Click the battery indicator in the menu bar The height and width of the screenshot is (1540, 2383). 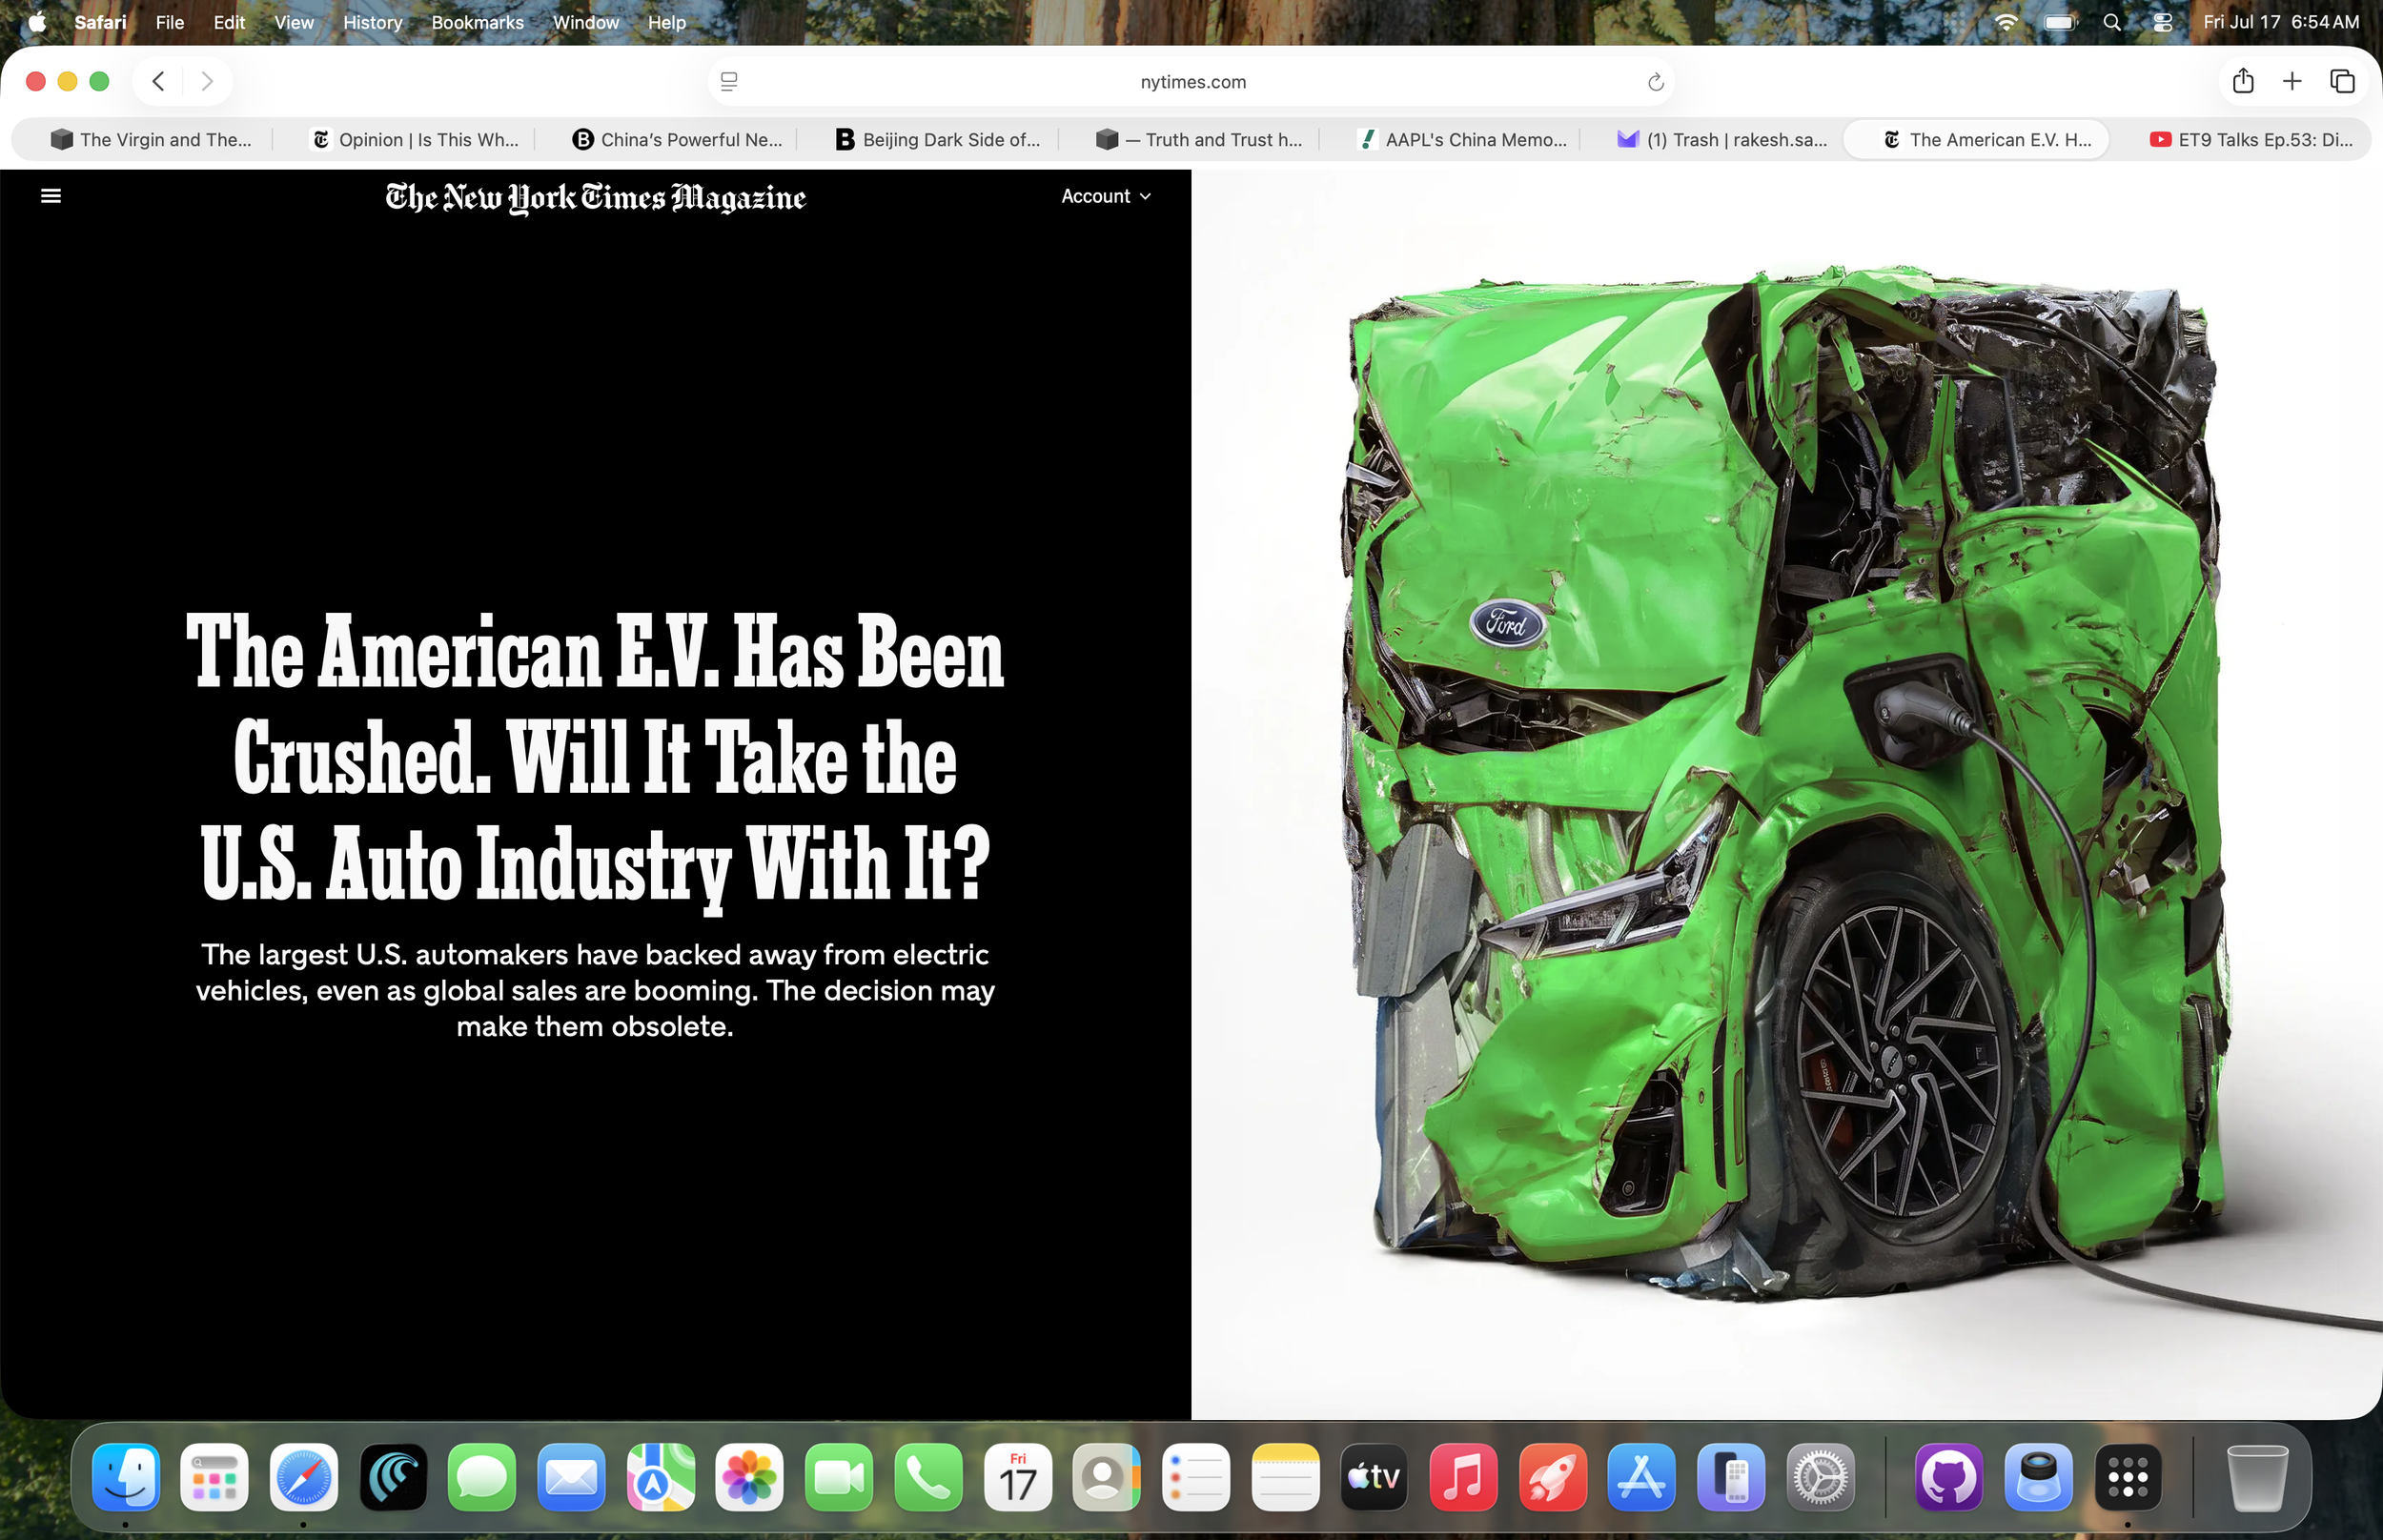2060,22
